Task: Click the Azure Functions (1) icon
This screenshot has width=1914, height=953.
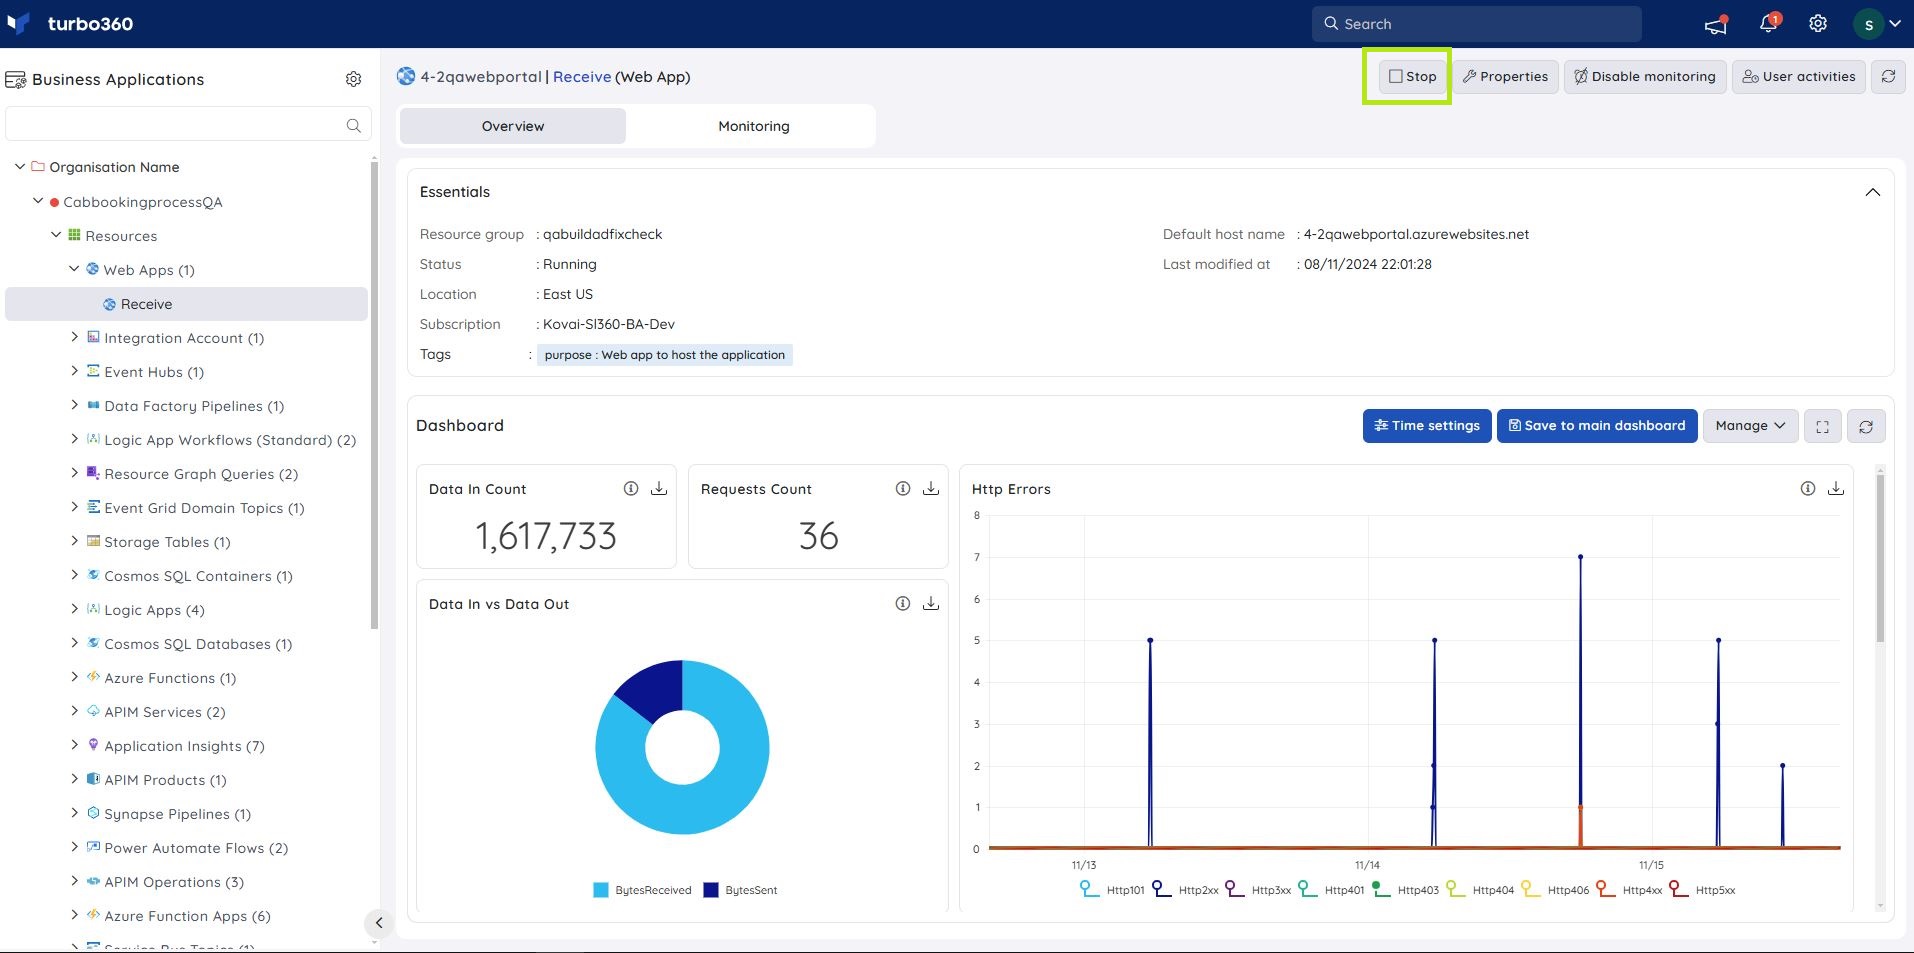Action: [93, 677]
